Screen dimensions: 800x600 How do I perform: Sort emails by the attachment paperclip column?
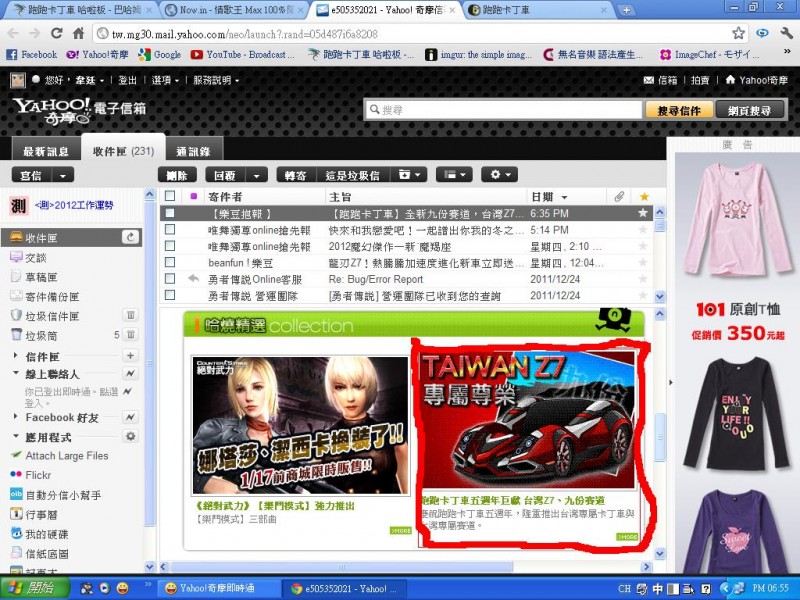(619, 196)
